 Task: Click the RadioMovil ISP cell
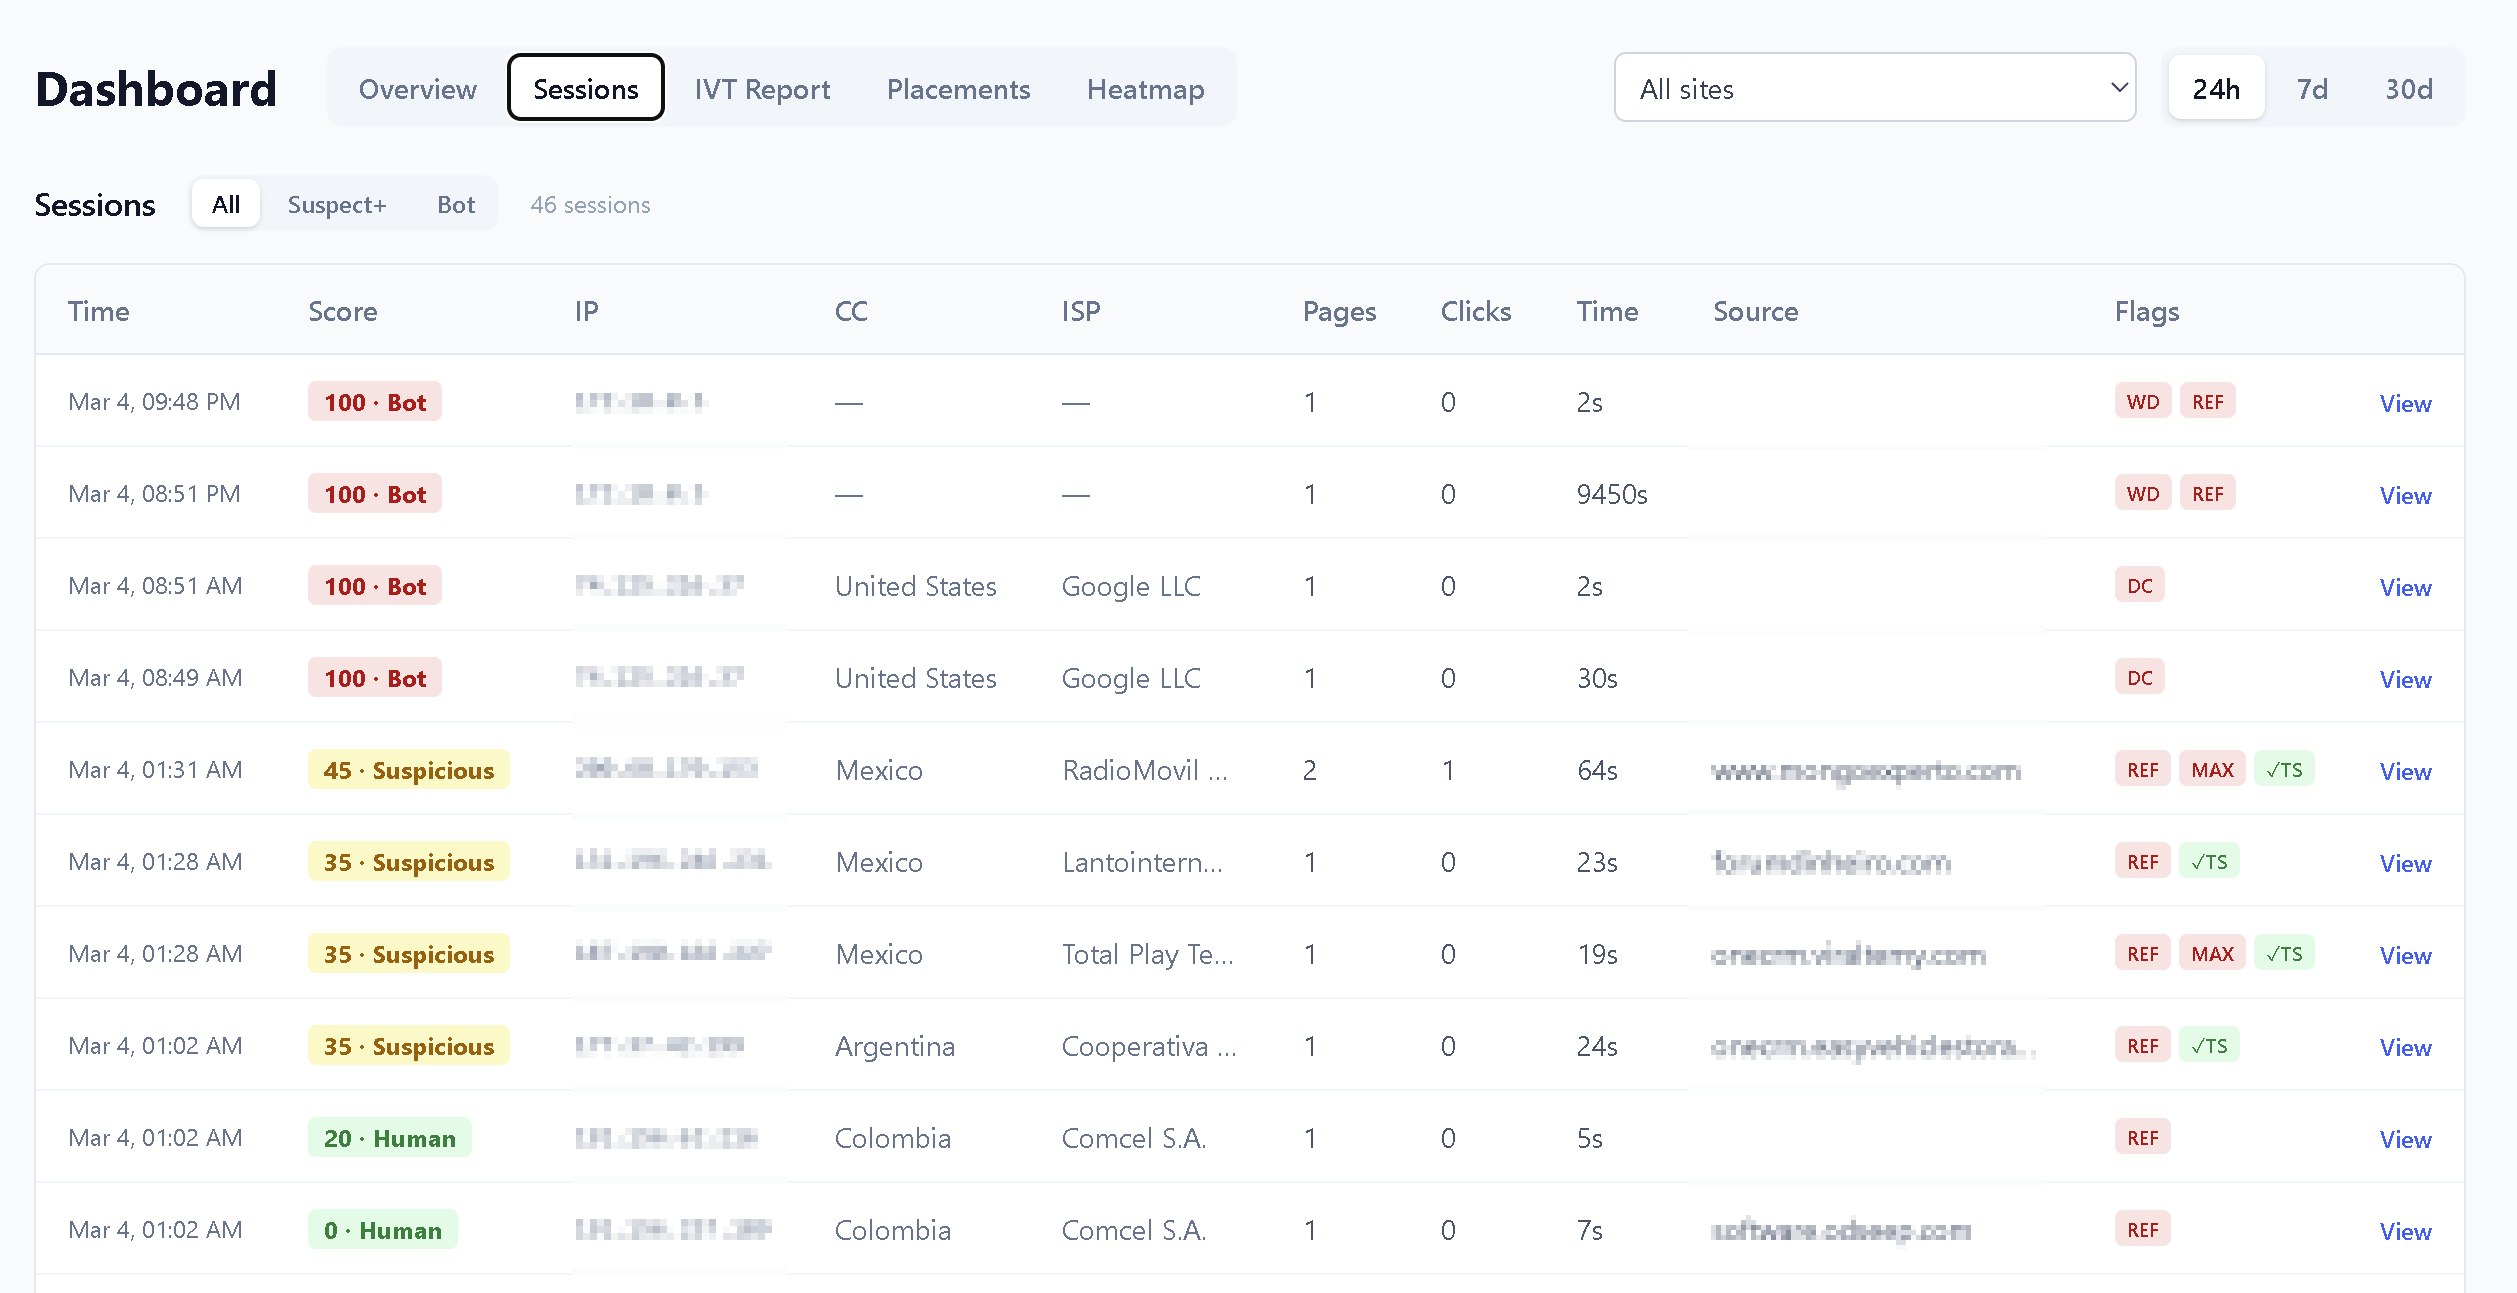tap(1144, 770)
